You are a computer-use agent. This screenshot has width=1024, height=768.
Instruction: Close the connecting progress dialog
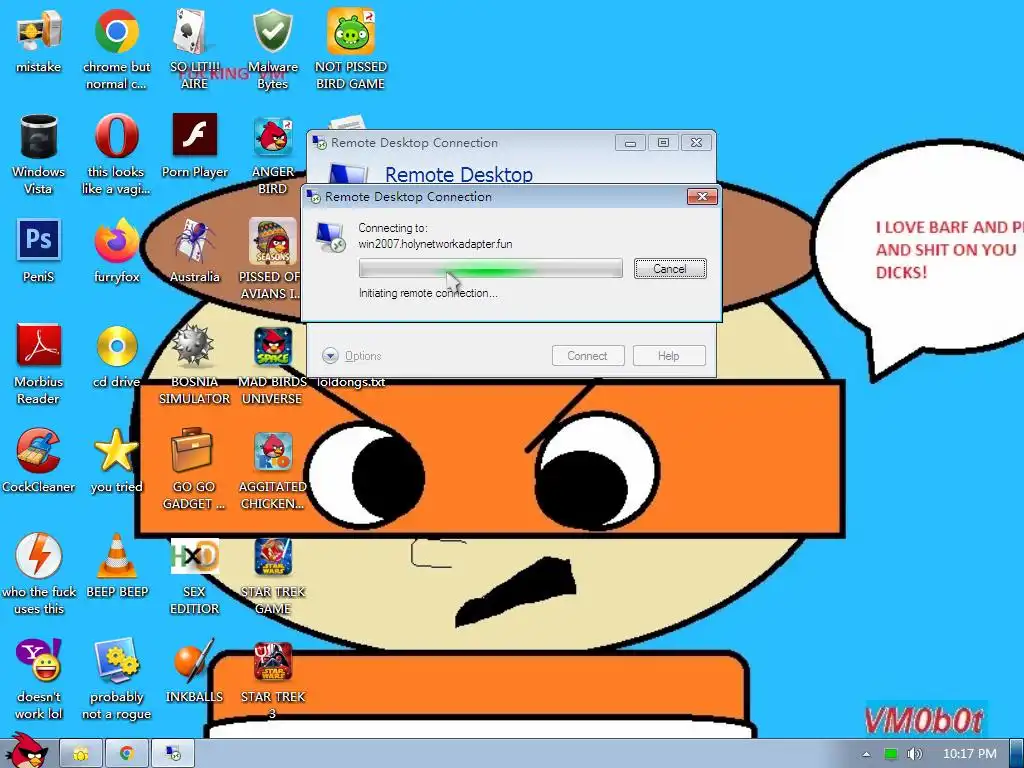[702, 197]
